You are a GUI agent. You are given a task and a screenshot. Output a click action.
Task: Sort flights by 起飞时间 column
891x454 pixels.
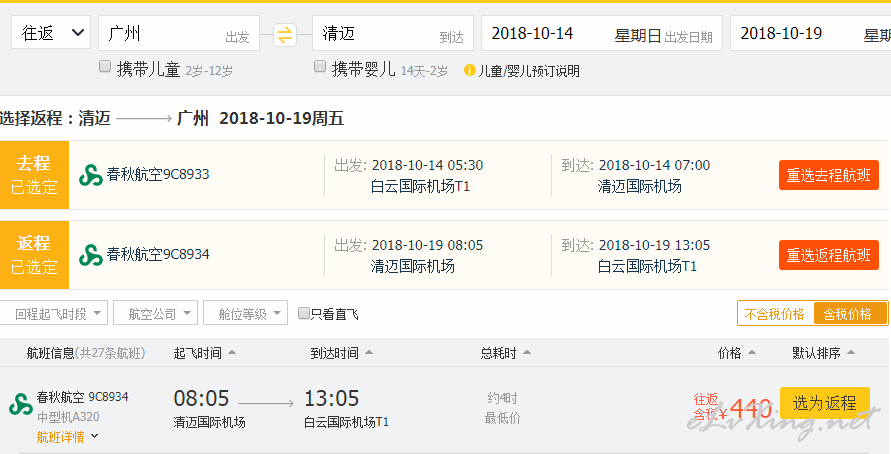tap(197, 353)
